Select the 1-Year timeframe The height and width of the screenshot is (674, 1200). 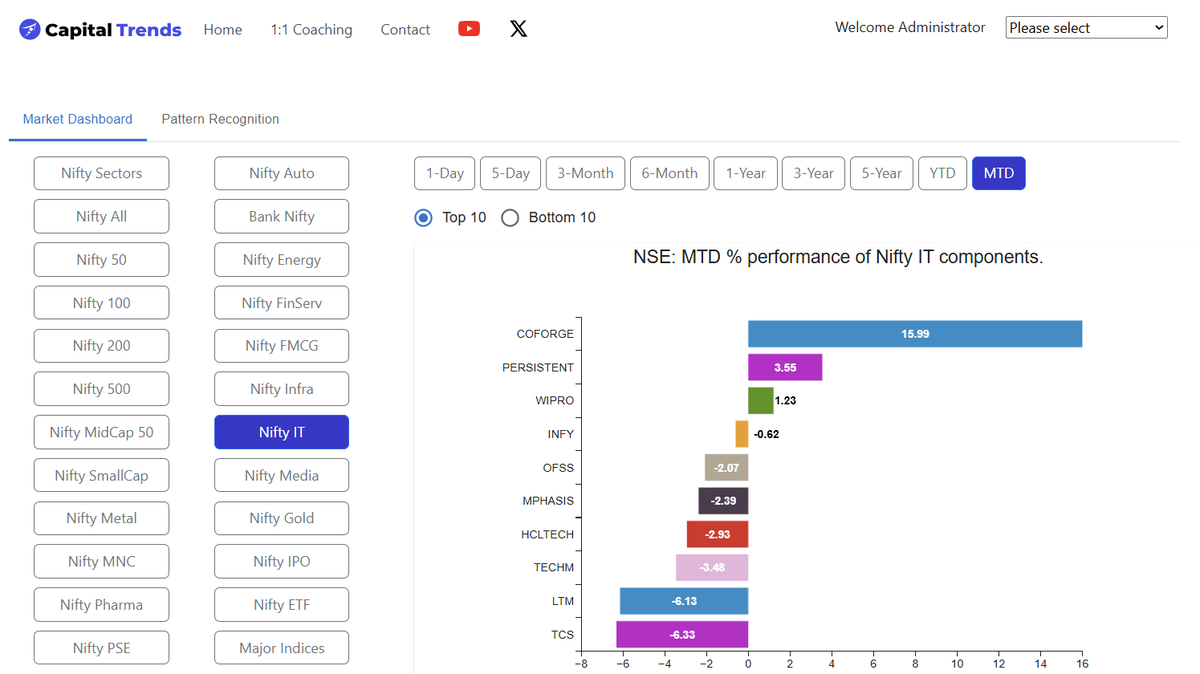tap(746, 173)
